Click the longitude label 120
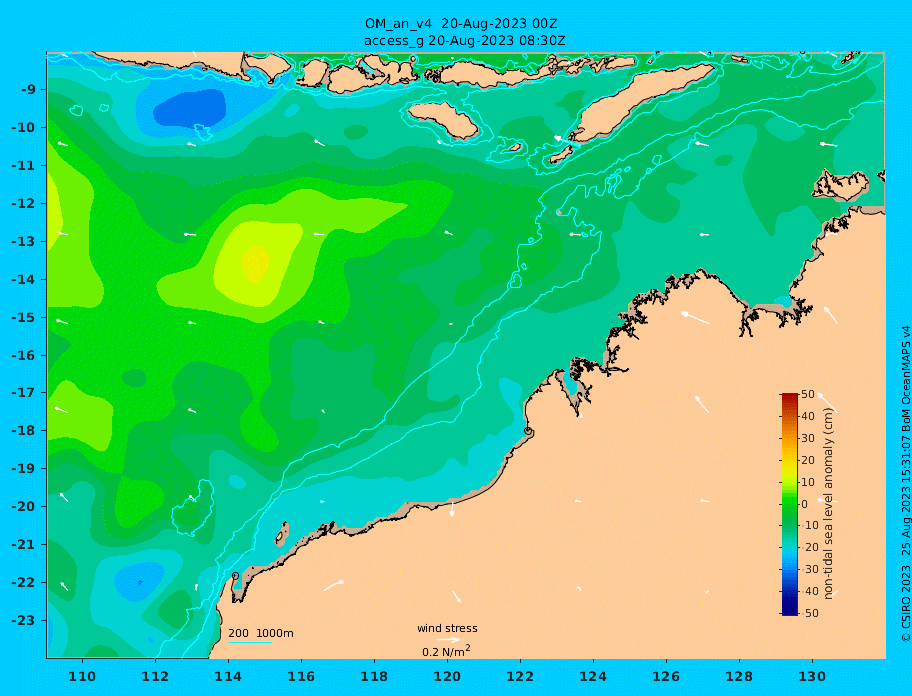 pos(447,676)
